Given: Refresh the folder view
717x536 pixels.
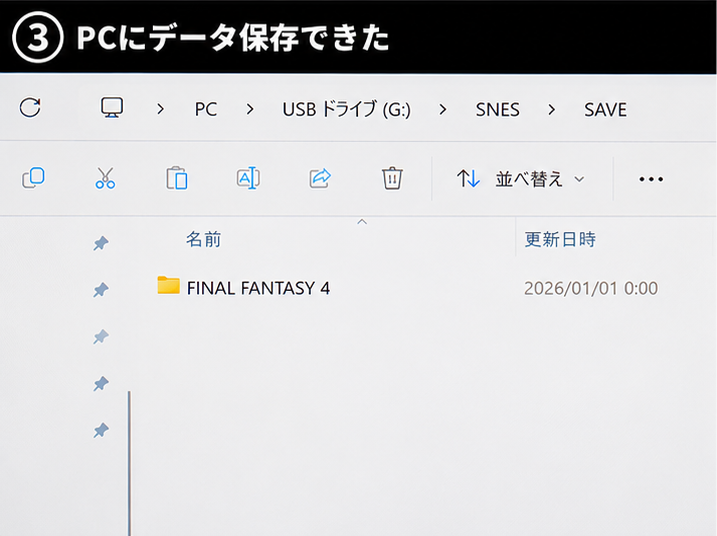Looking at the screenshot, I should pos(30,108).
